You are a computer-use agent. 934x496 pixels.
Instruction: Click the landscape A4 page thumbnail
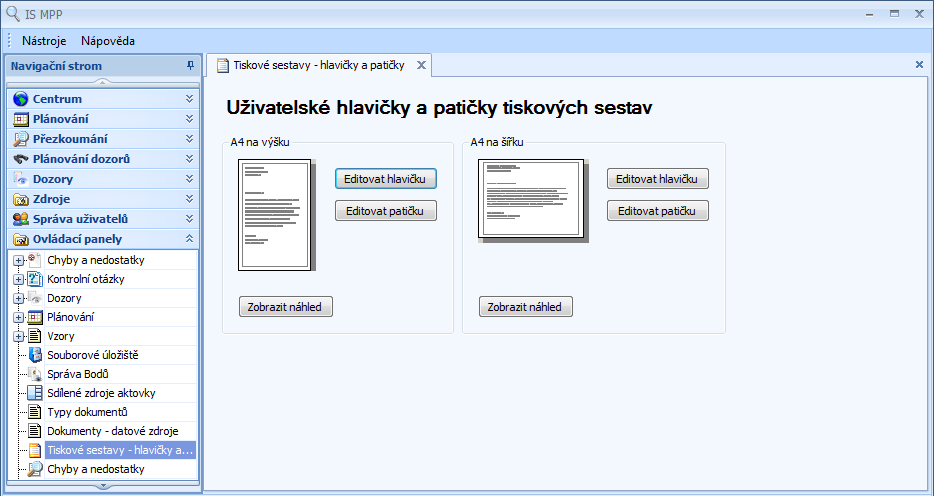(533, 201)
